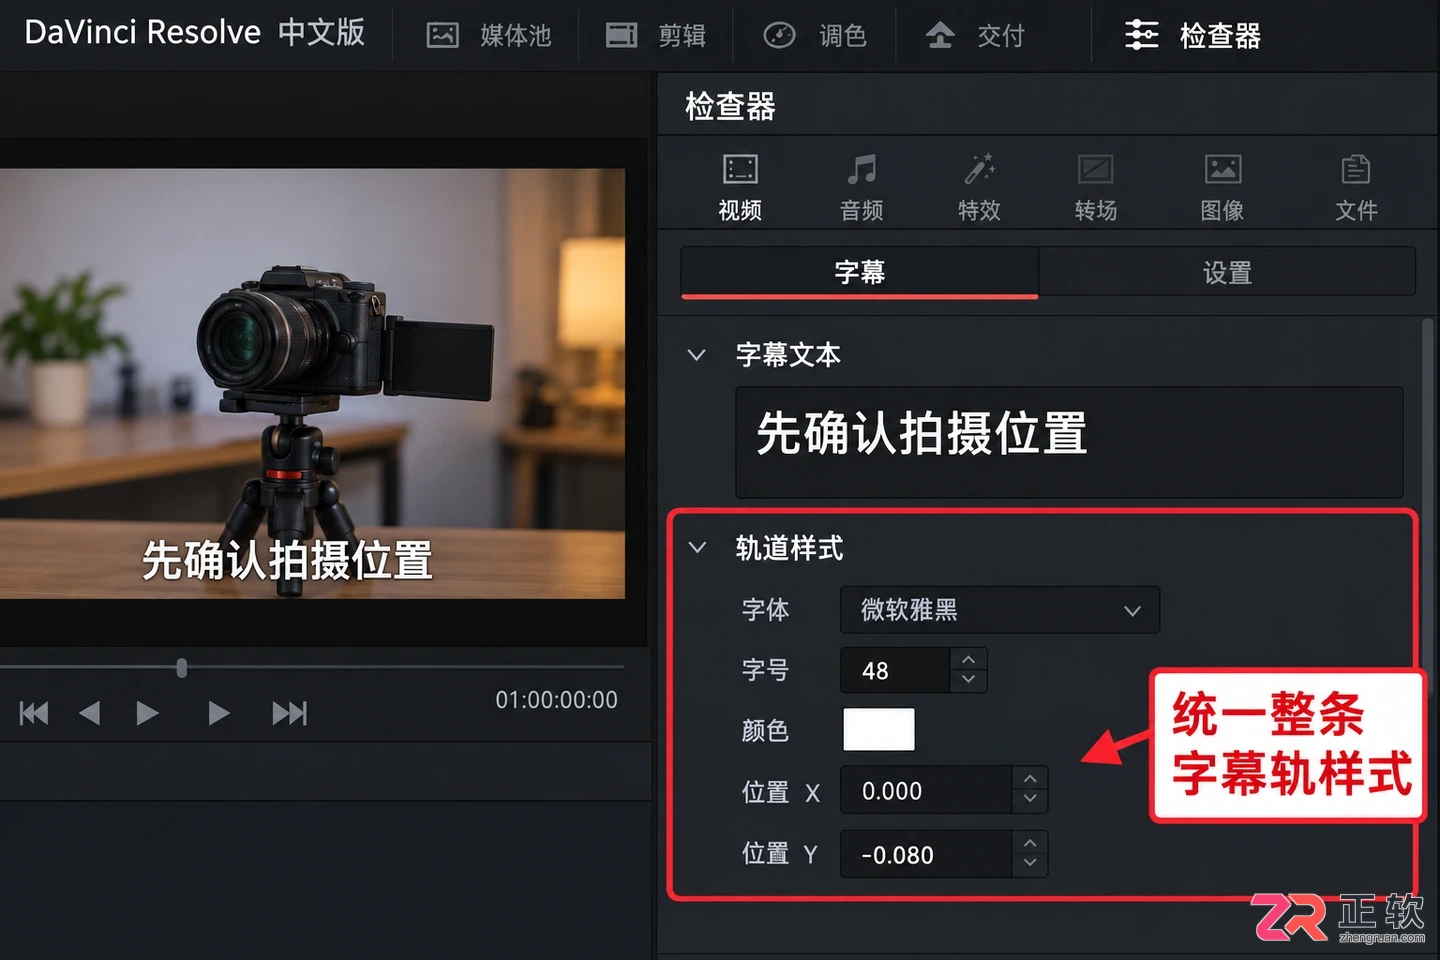Switch to the 设置 settings tab
Image resolution: width=1440 pixels, height=960 pixels.
pyautogui.click(x=1227, y=272)
